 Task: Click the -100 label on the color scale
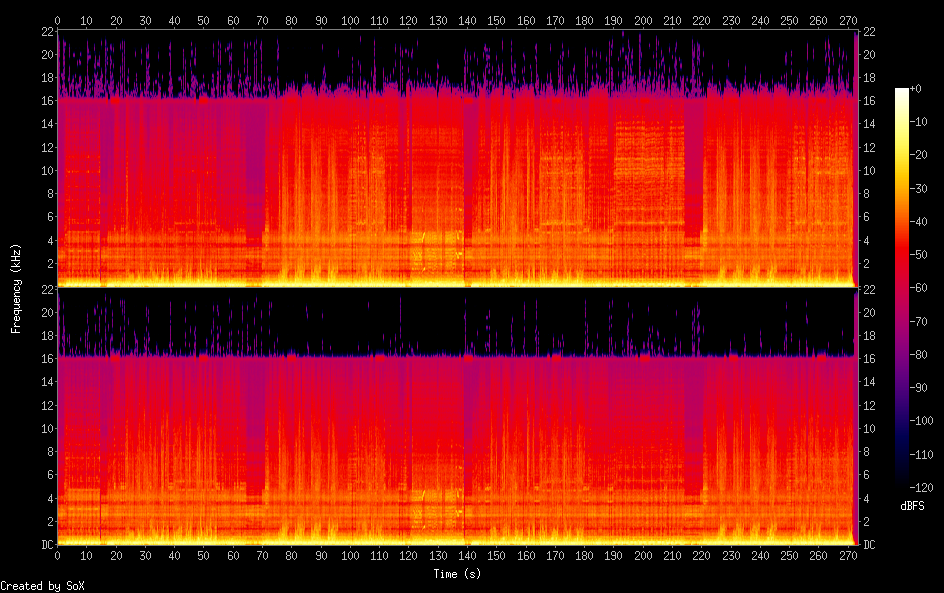point(926,419)
